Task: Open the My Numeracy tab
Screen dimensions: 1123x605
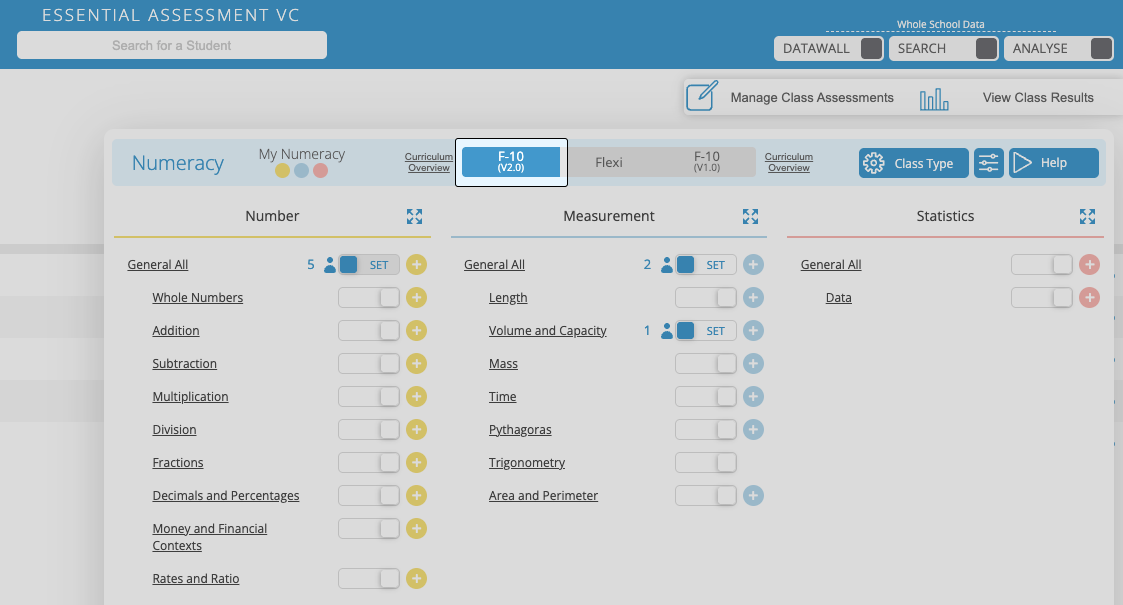Action: click(302, 154)
